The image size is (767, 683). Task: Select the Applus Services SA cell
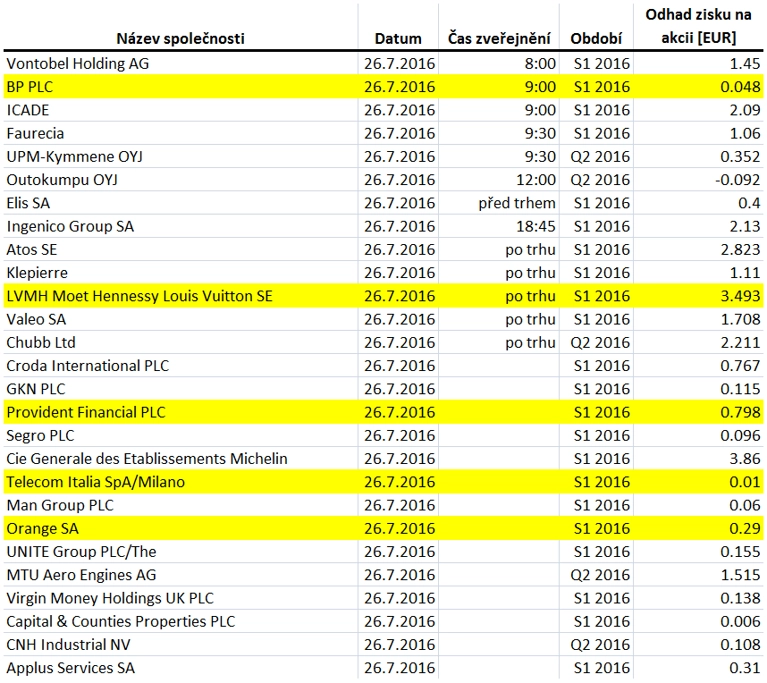click(x=70, y=668)
